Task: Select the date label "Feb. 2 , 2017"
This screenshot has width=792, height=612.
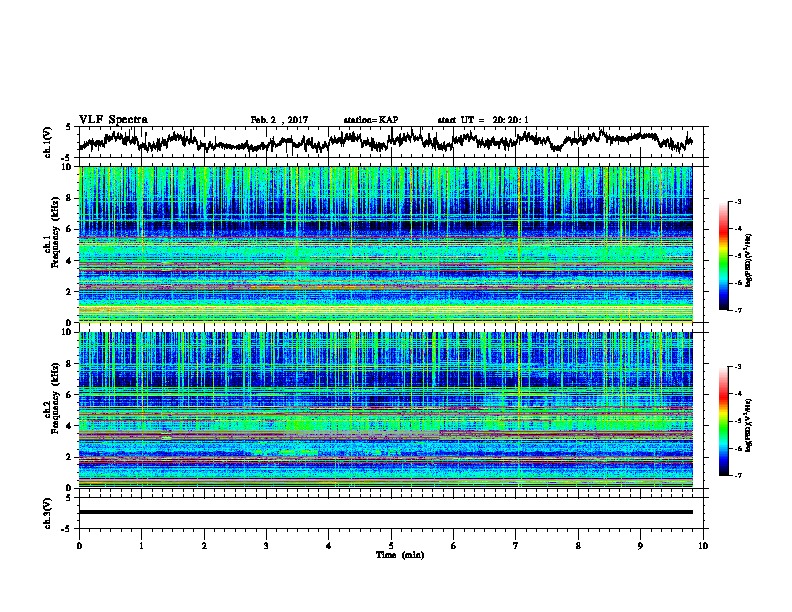Action: (x=279, y=120)
